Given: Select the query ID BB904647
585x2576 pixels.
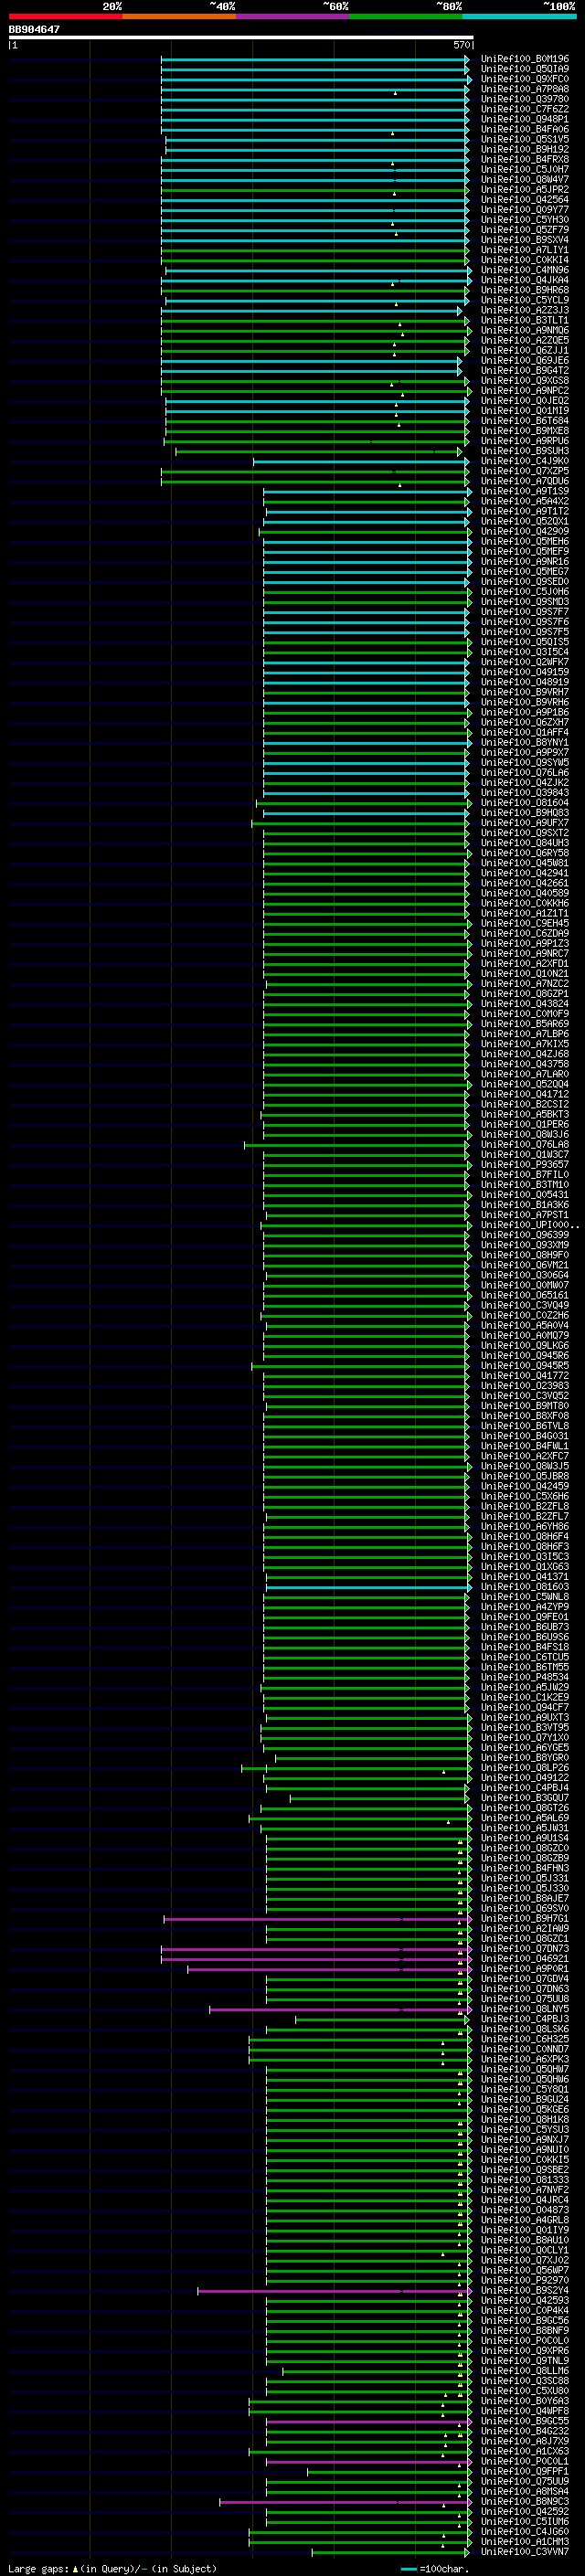Looking at the screenshot, I should [x=34, y=30].
